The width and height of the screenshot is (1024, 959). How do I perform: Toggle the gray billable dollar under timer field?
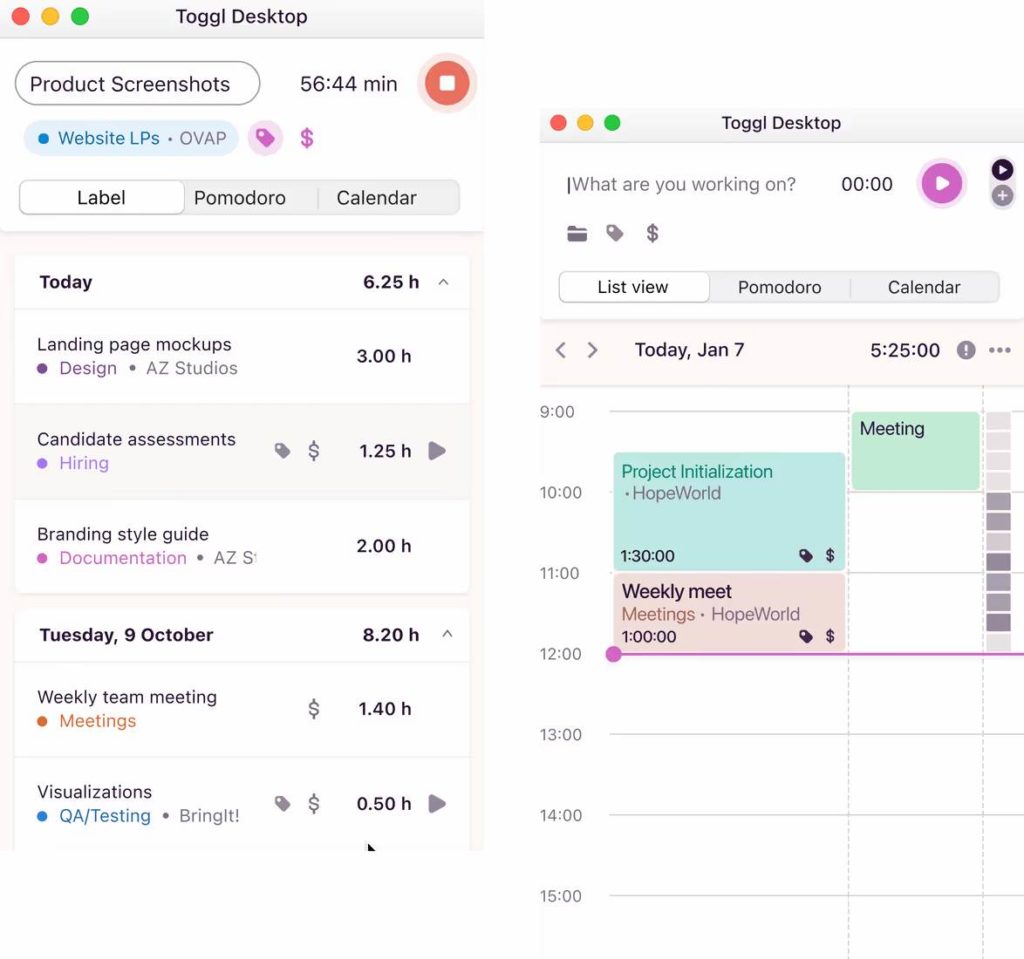652,233
